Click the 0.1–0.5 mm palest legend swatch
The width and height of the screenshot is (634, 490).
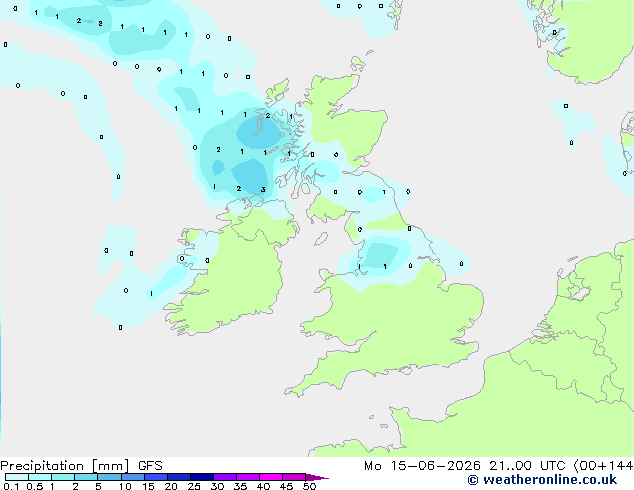click(x=17, y=477)
